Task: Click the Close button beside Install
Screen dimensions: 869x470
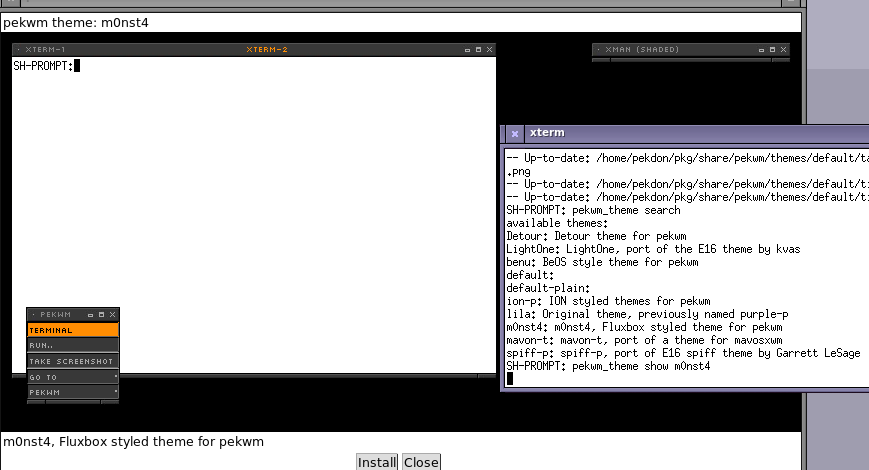Action: point(421,462)
